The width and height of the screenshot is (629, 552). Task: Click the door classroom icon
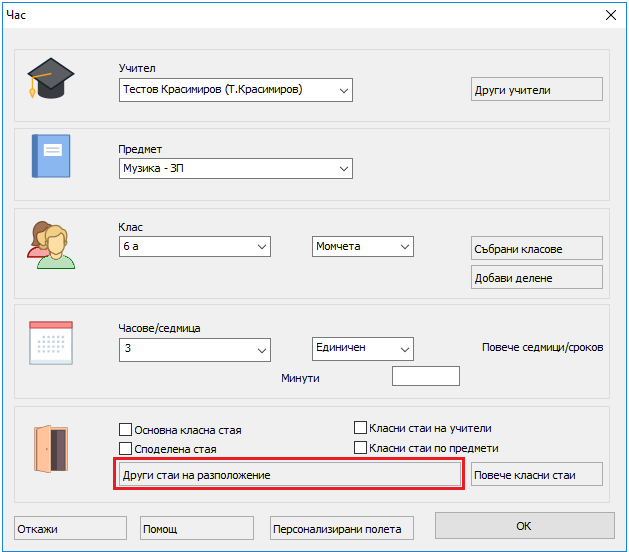[x=50, y=449]
